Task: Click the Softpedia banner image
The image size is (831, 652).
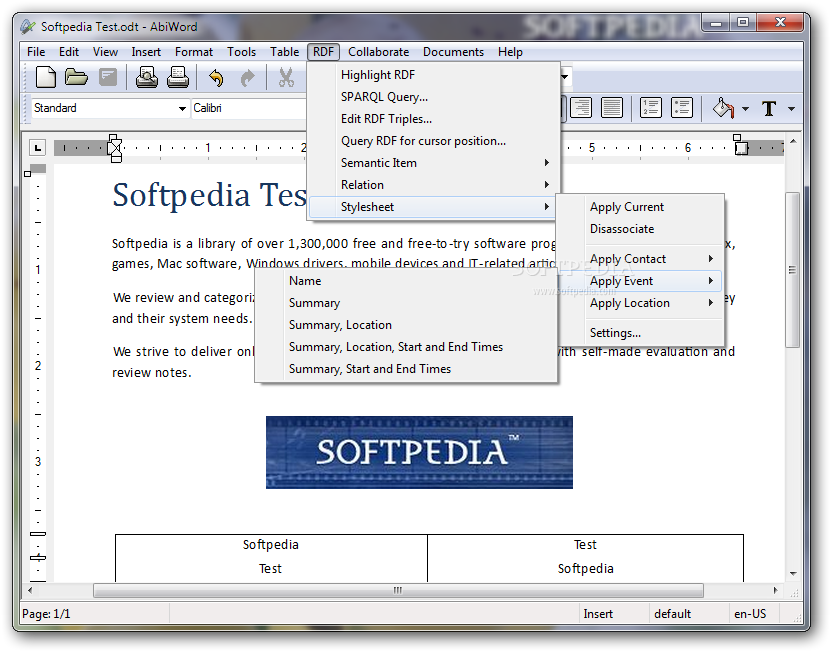Action: click(419, 452)
